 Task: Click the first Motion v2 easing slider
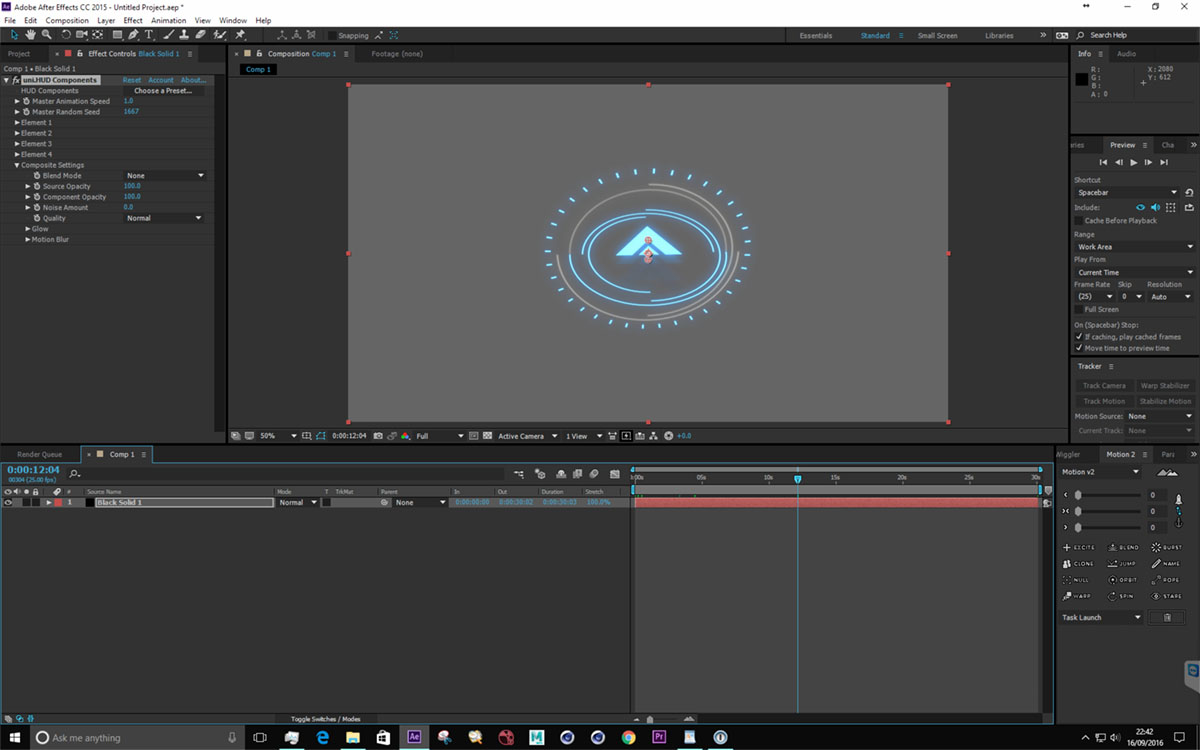(1078, 495)
